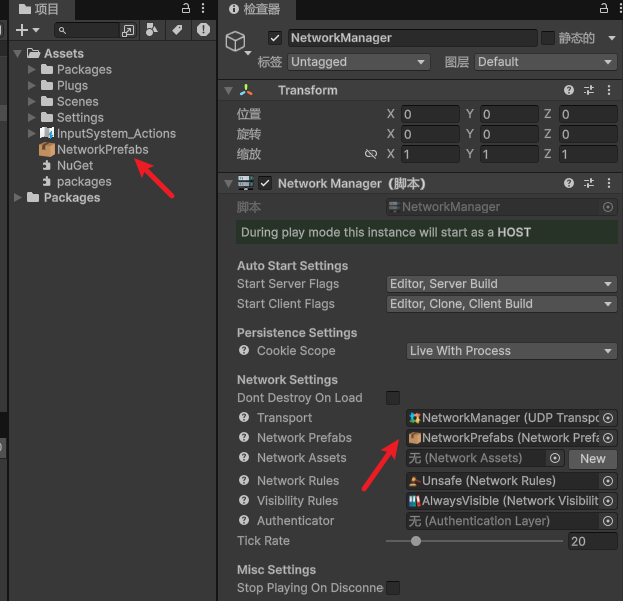Toggle Network Manager component enabled checkbox
The image size is (623, 601).
pos(265,184)
